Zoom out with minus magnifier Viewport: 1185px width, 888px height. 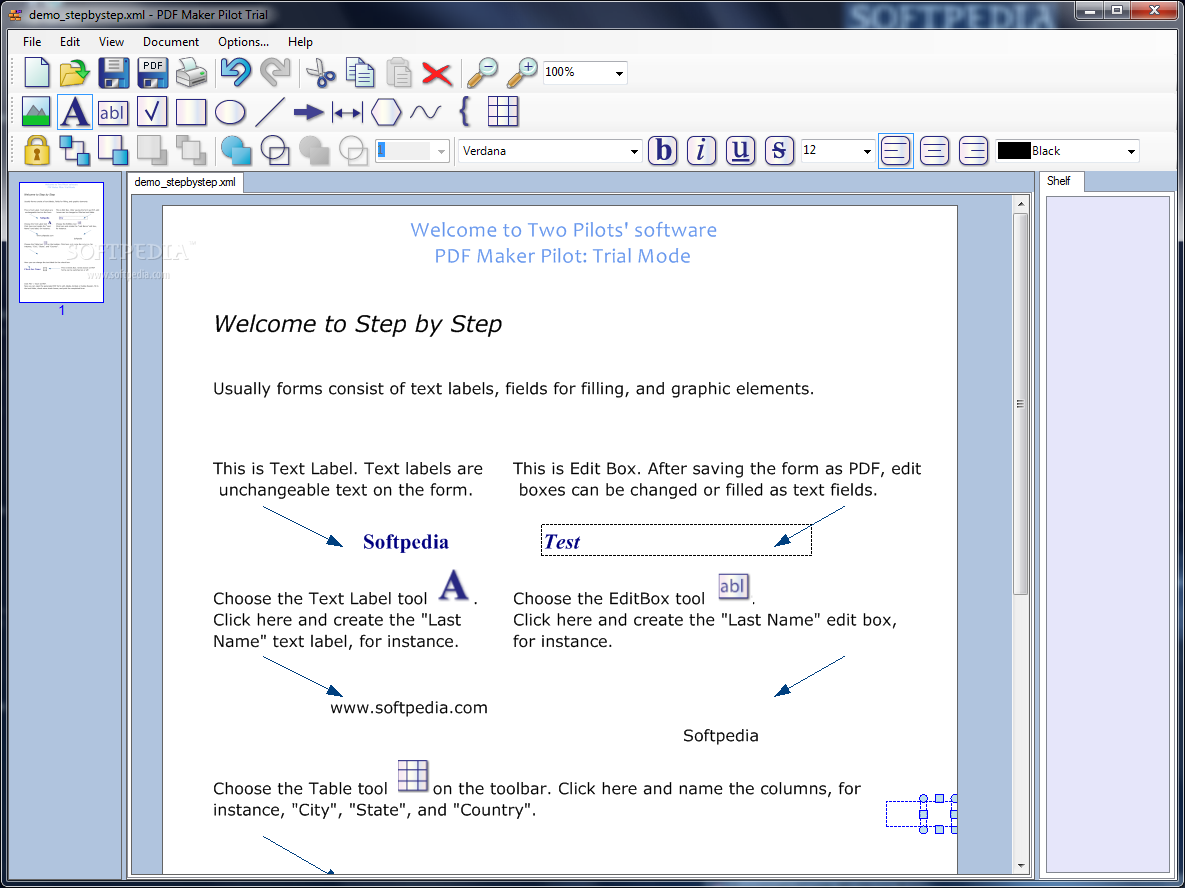click(x=482, y=73)
